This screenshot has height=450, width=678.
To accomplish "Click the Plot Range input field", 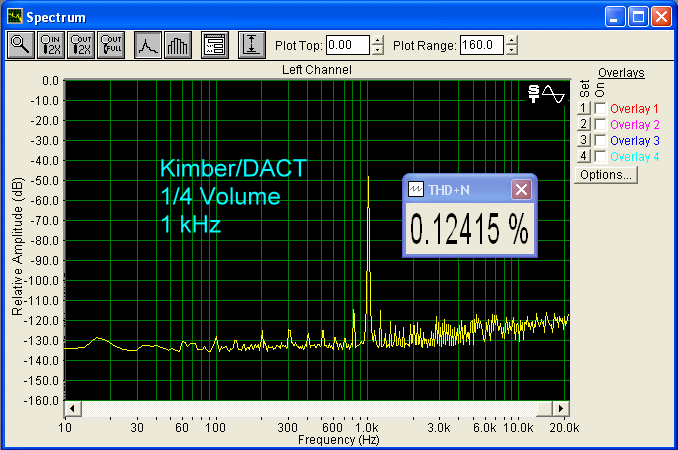I will click(481, 45).
